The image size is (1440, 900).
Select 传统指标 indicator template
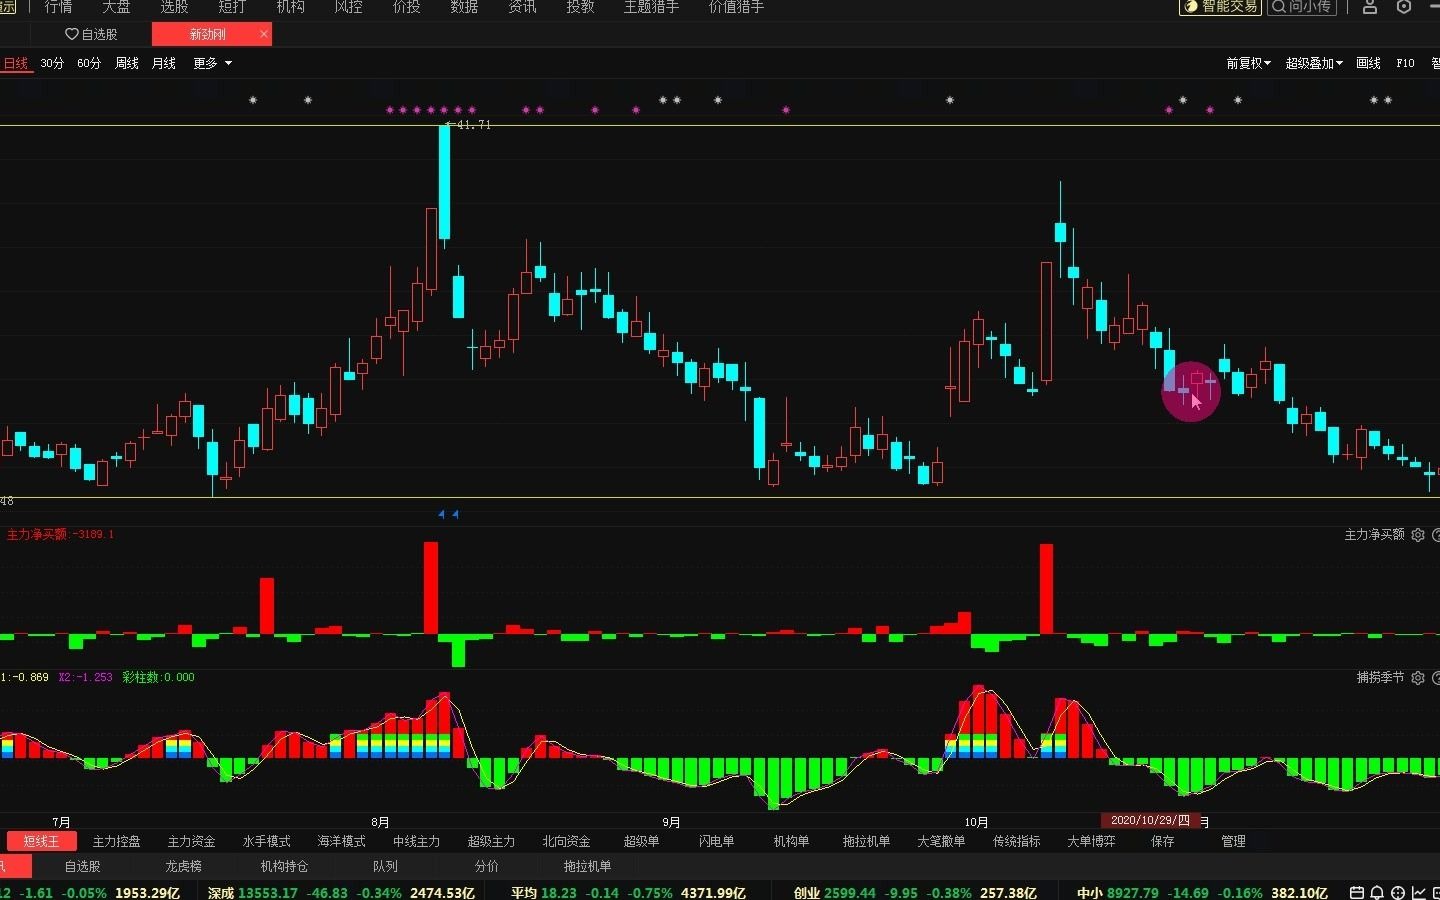click(x=1016, y=841)
